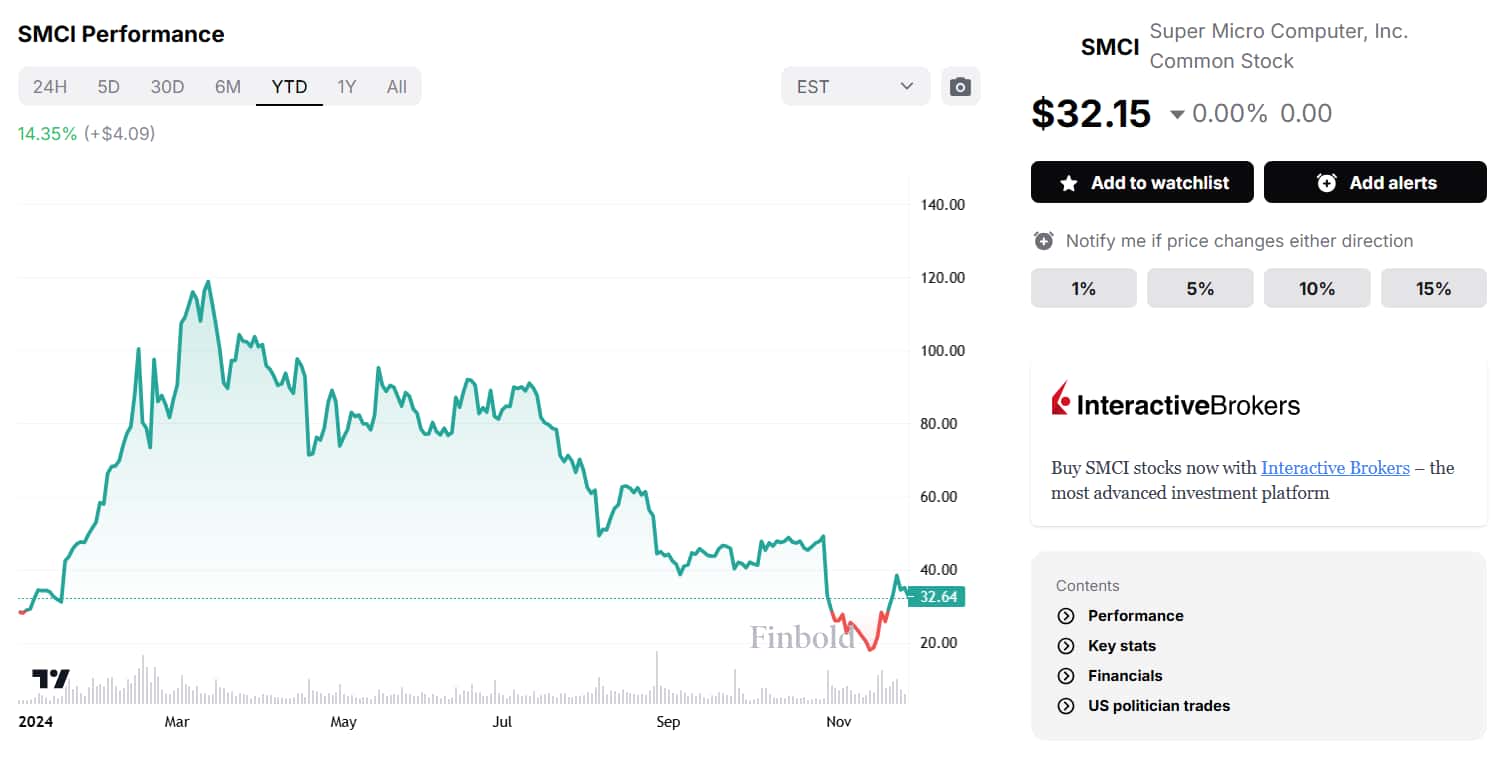Open the EST timezone dropdown
Image resolution: width=1507 pixels, height=759 pixels.
point(855,87)
